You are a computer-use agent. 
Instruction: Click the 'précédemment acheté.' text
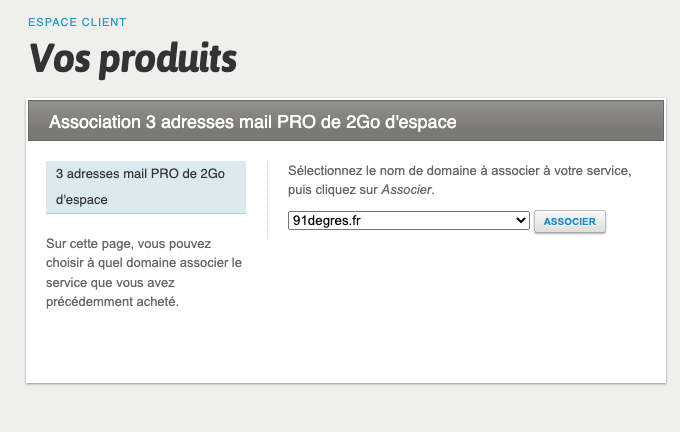pyautogui.click(x=113, y=303)
